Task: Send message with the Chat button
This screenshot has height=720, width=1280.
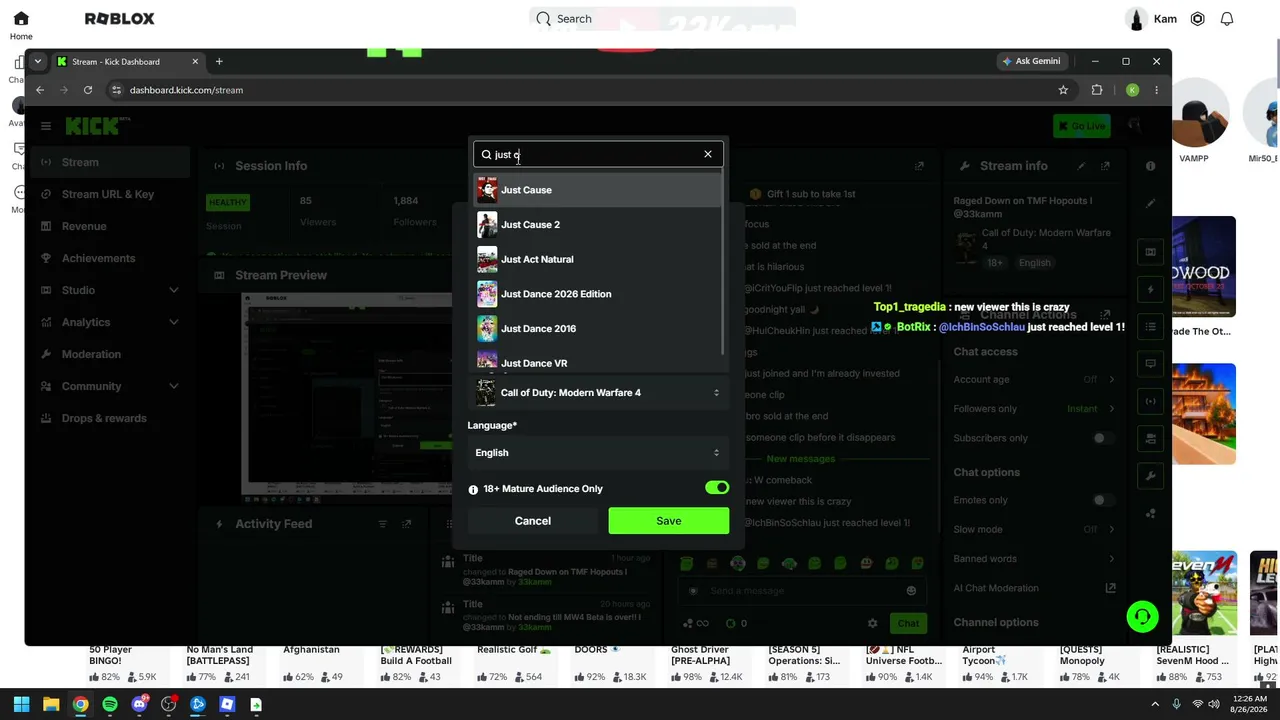Action: pos(908,623)
